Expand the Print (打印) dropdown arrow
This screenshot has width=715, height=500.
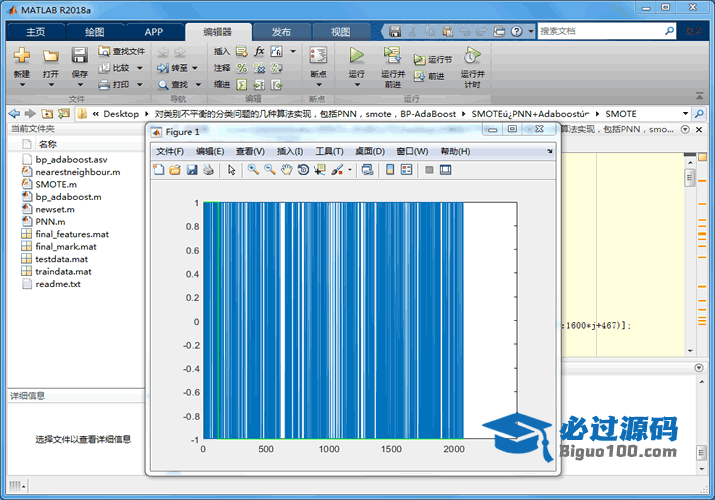point(140,85)
